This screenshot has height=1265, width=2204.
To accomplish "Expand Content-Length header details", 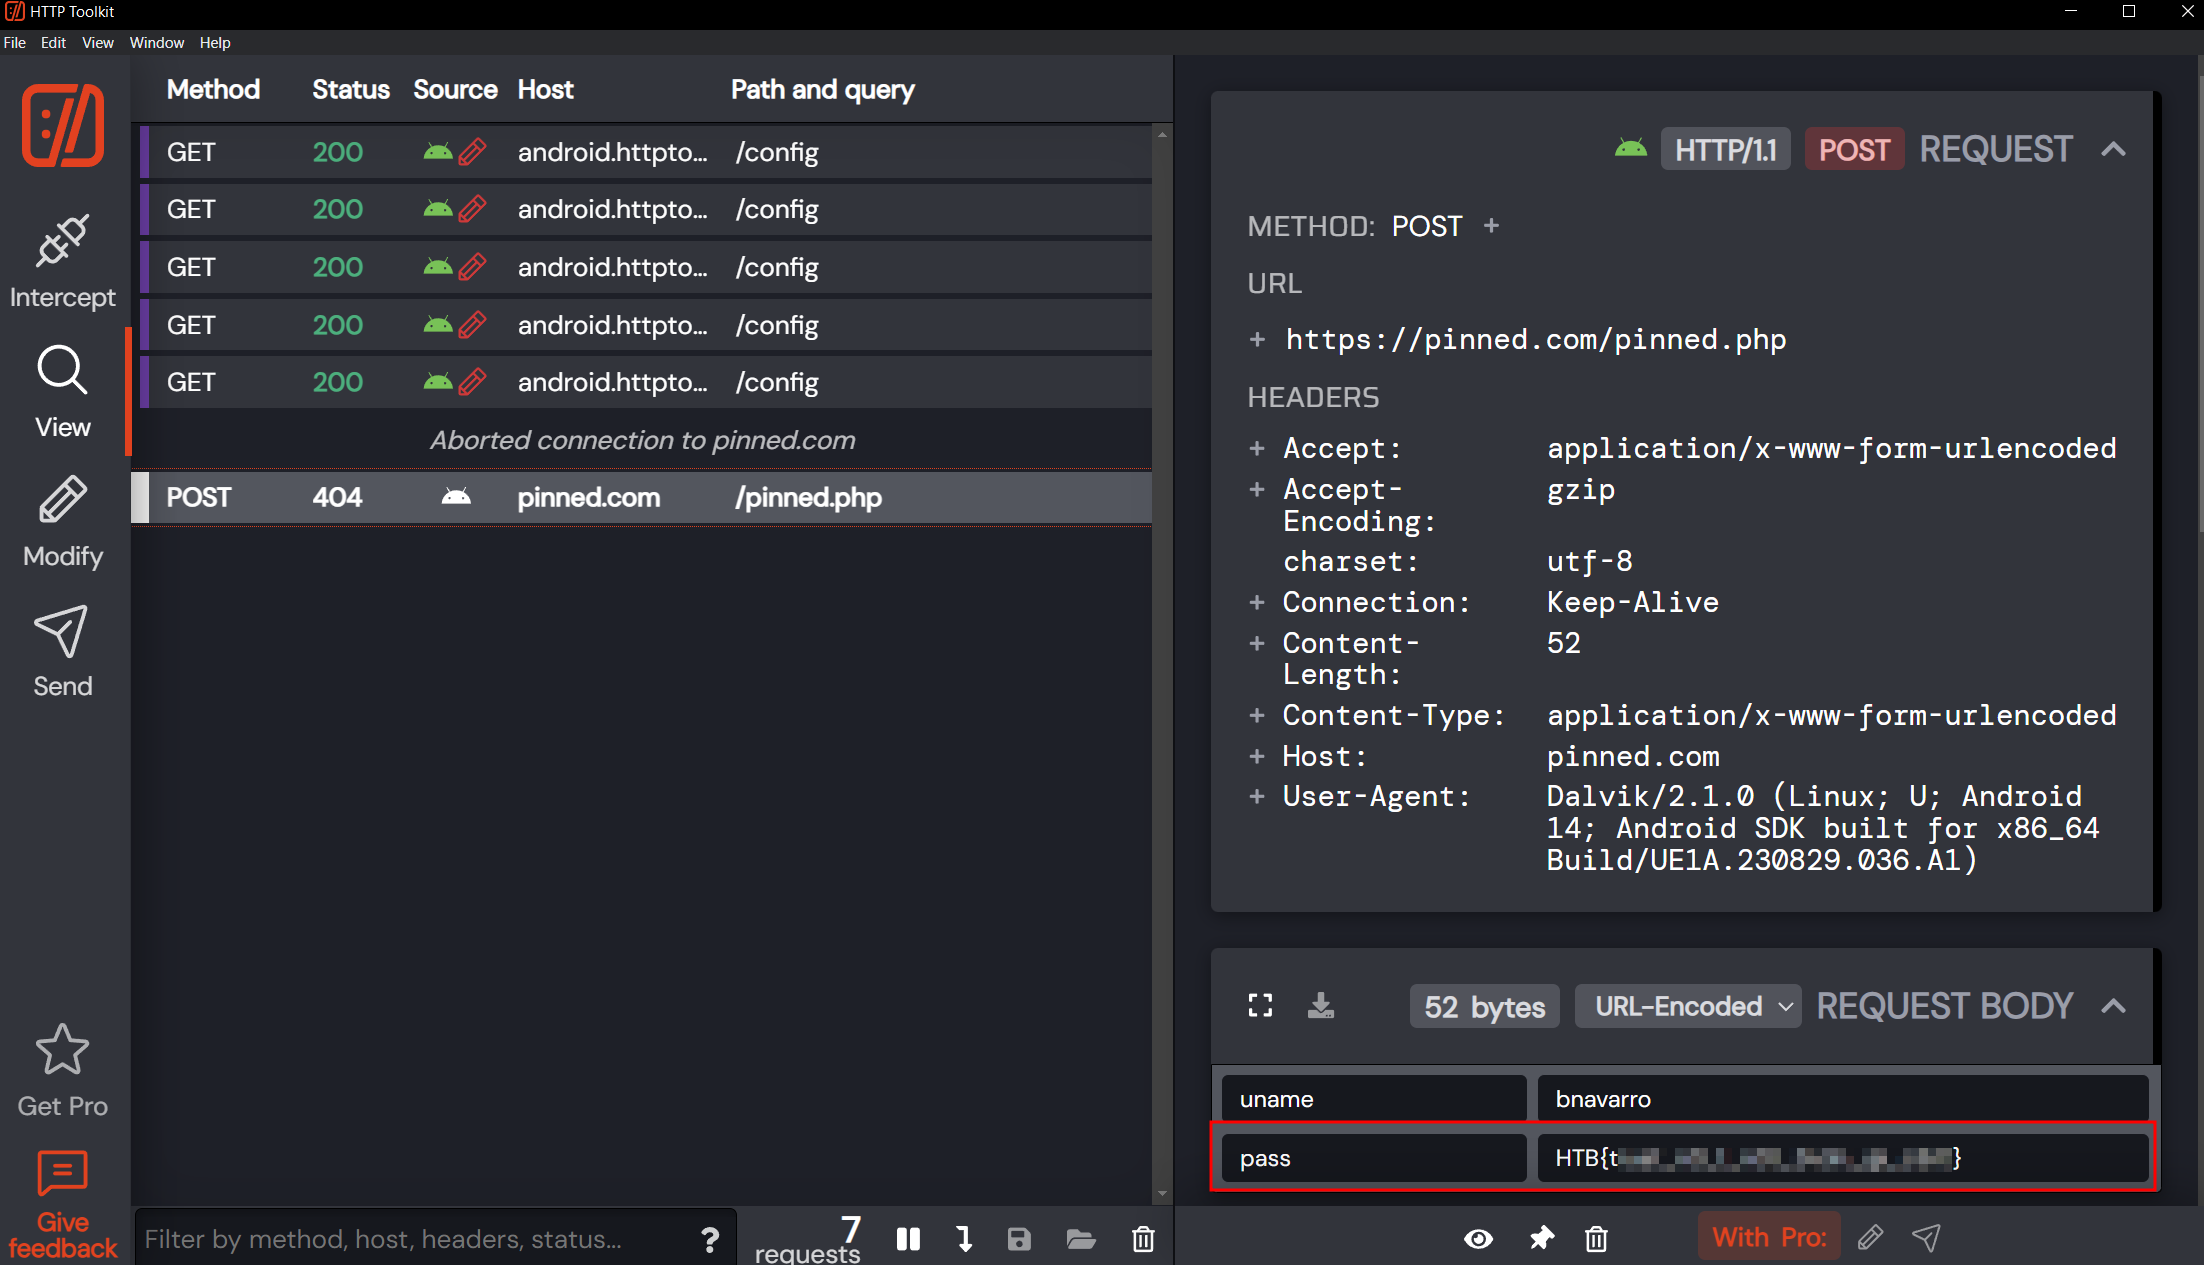I will click(x=1257, y=644).
